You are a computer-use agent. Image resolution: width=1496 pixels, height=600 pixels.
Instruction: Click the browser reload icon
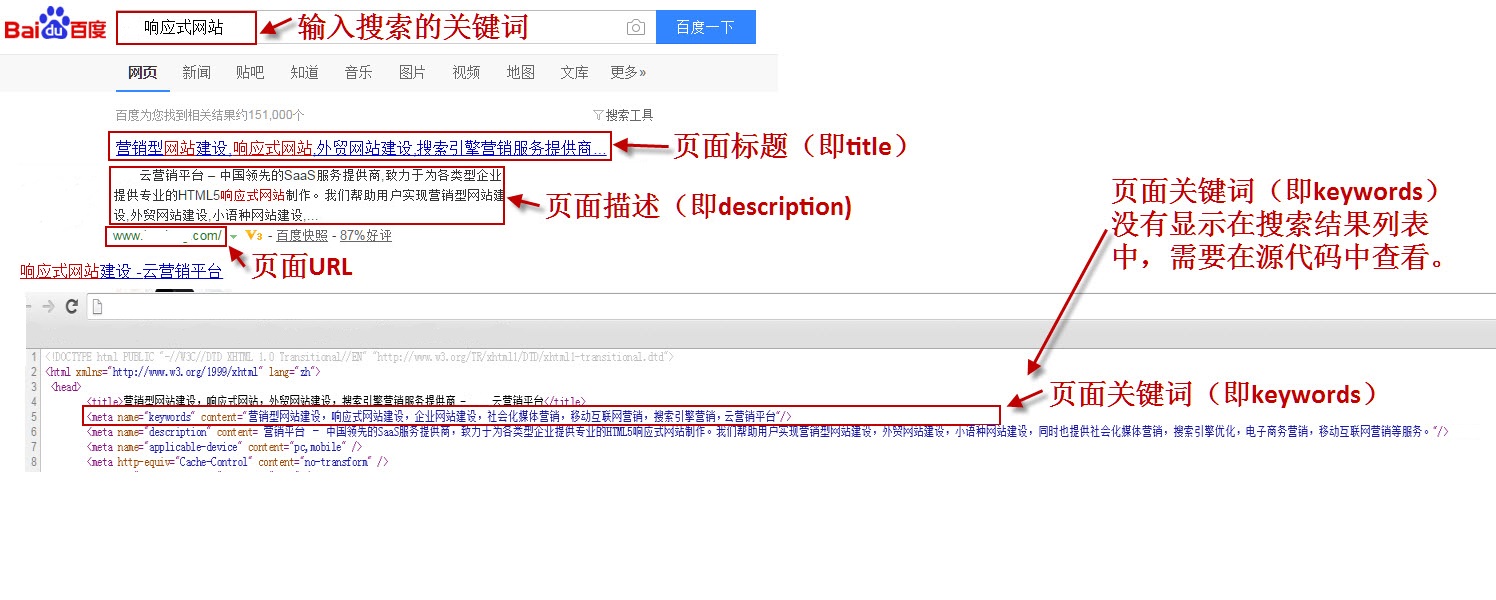72,307
